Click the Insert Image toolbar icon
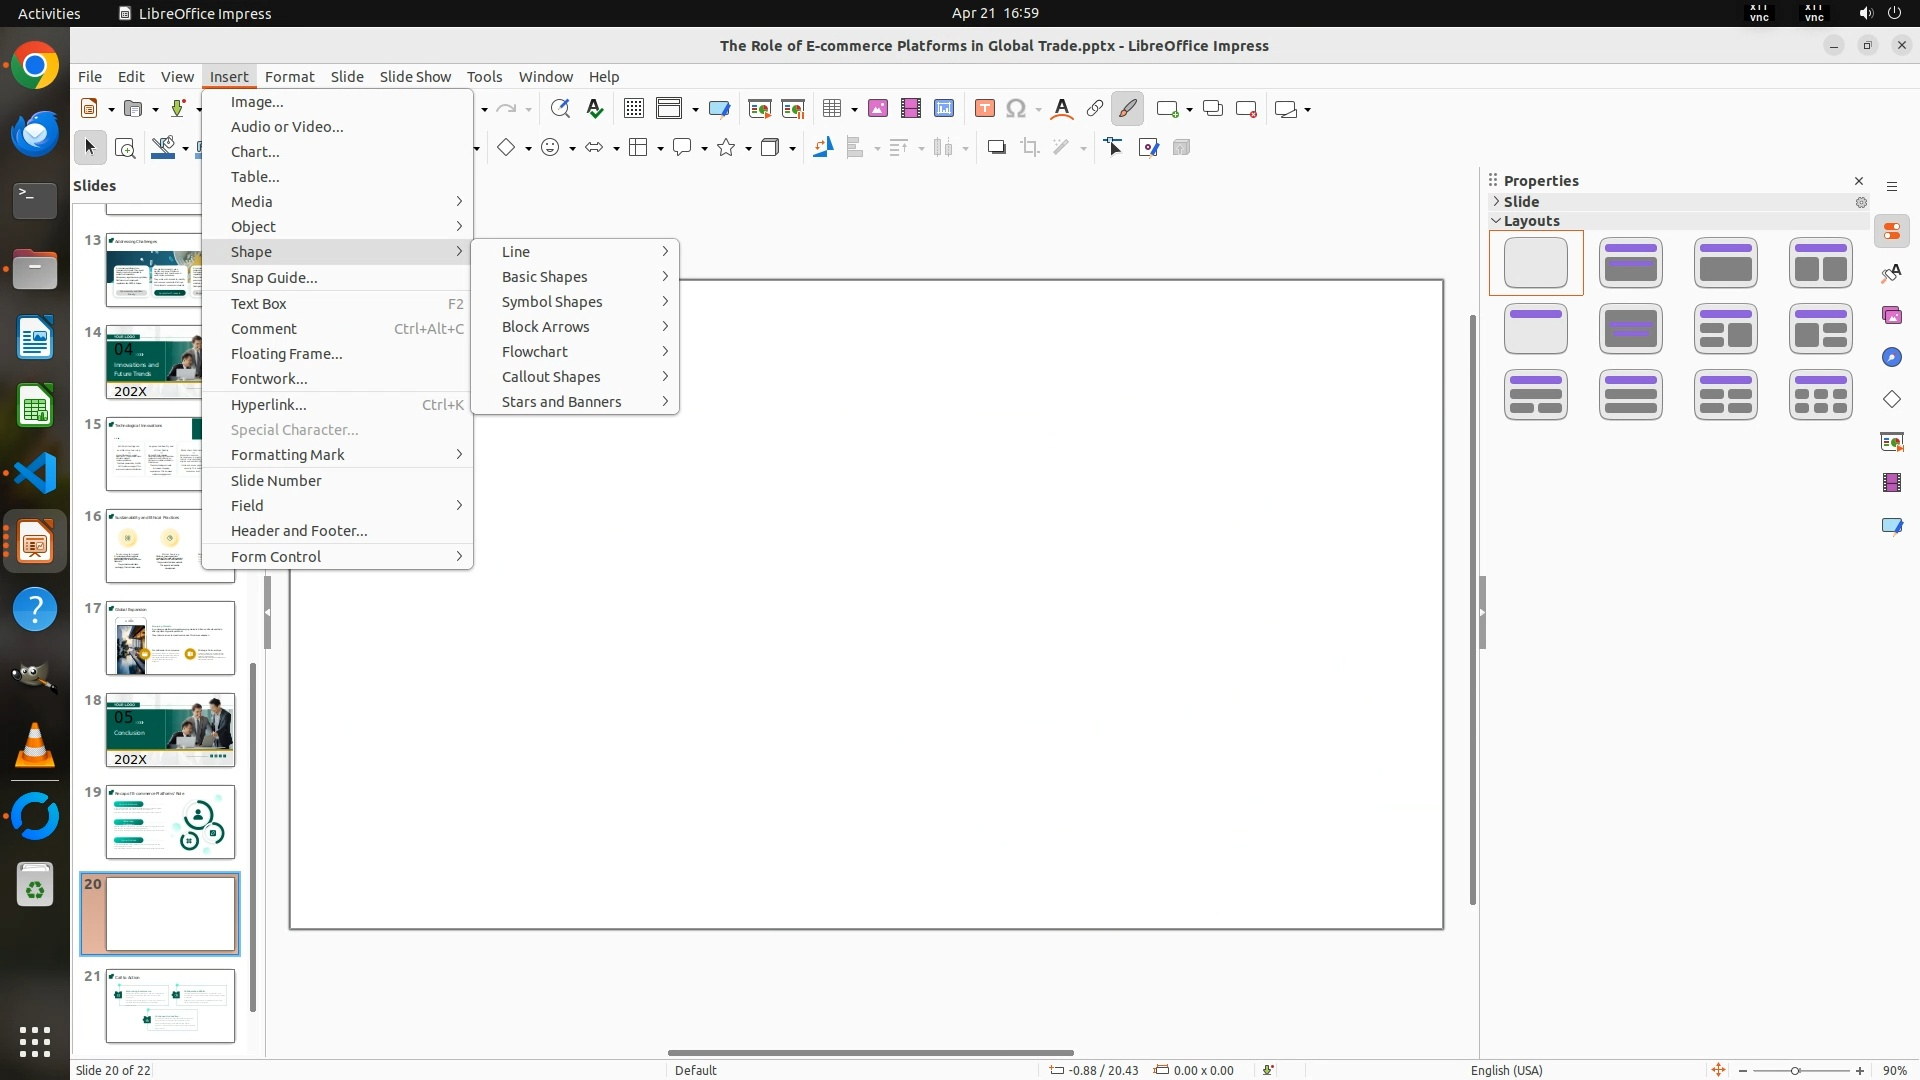 pos(877,109)
